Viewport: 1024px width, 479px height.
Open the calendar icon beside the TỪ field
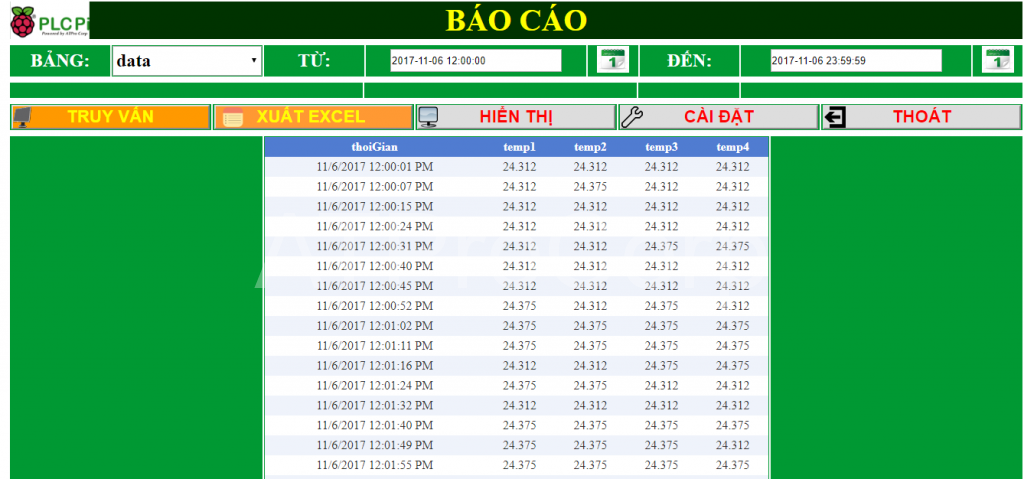[x=612, y=60]
